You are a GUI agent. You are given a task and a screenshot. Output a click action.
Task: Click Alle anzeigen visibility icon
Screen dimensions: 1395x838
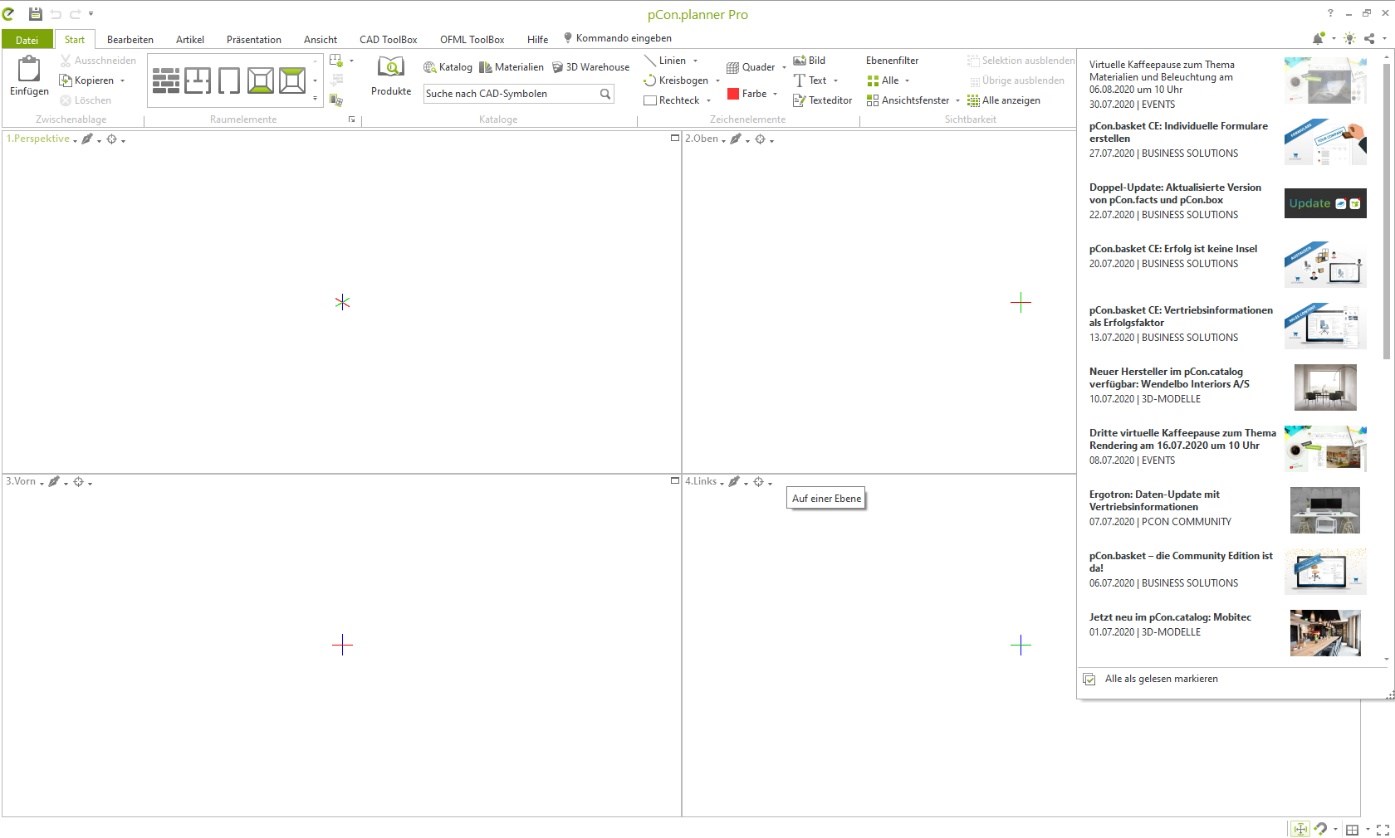pyautogui.click(x=973, y=100)
